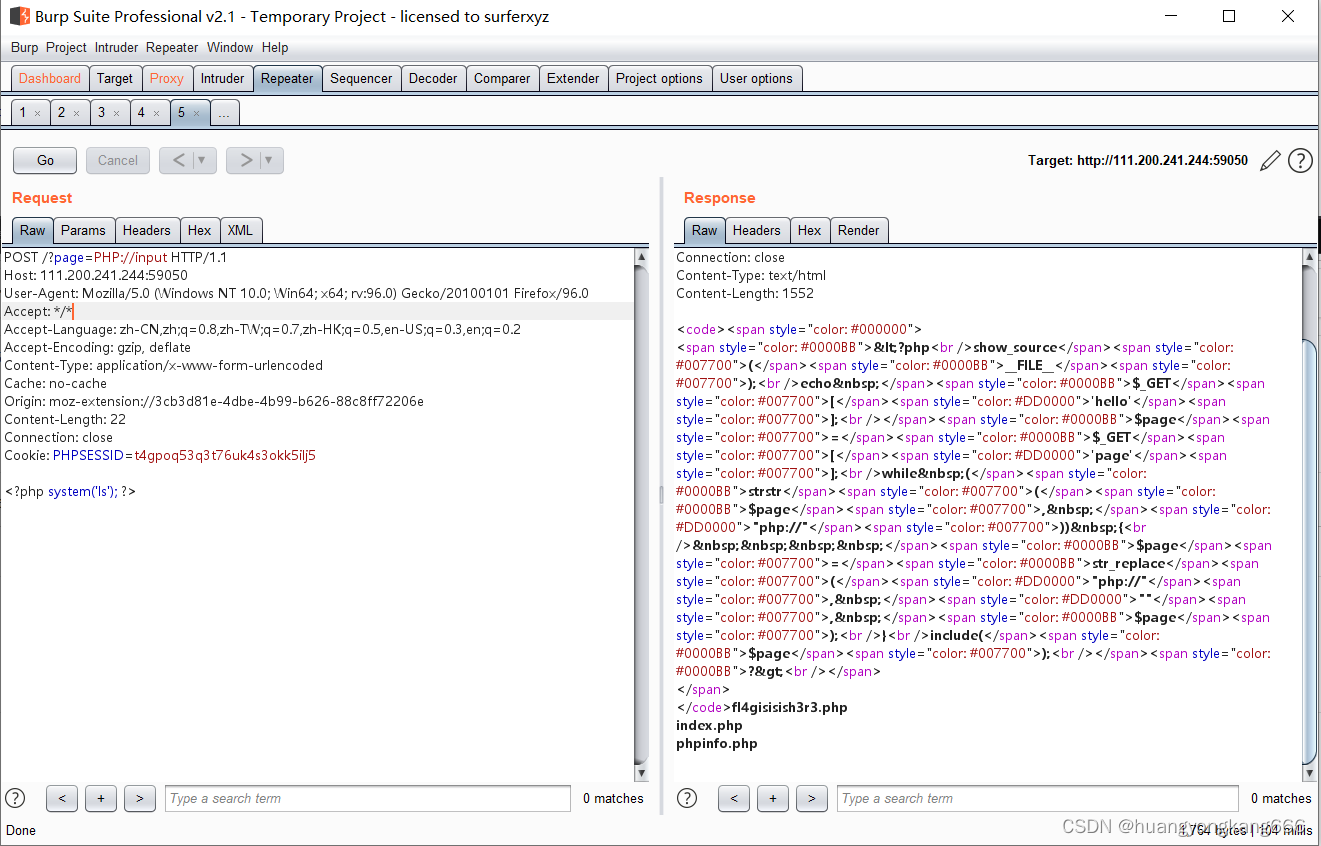Go to previous match in request search

pyautogui.click(x=62, y=798)
